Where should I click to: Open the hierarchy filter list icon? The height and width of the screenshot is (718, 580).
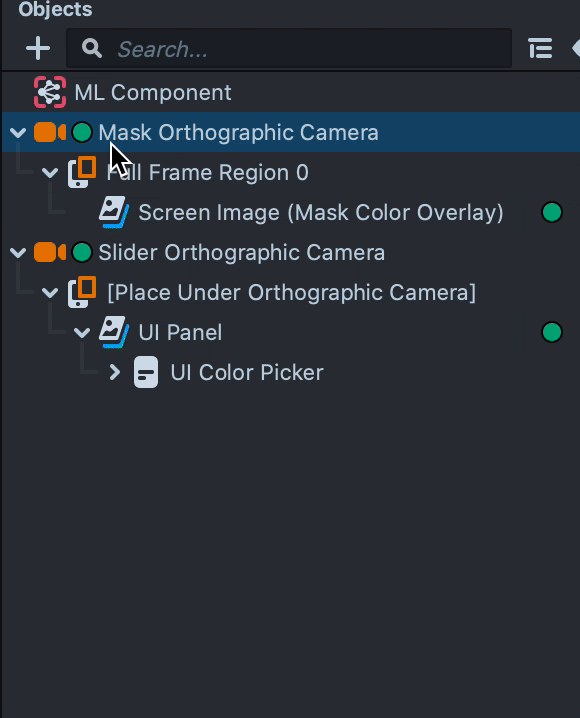click(541, 48)
